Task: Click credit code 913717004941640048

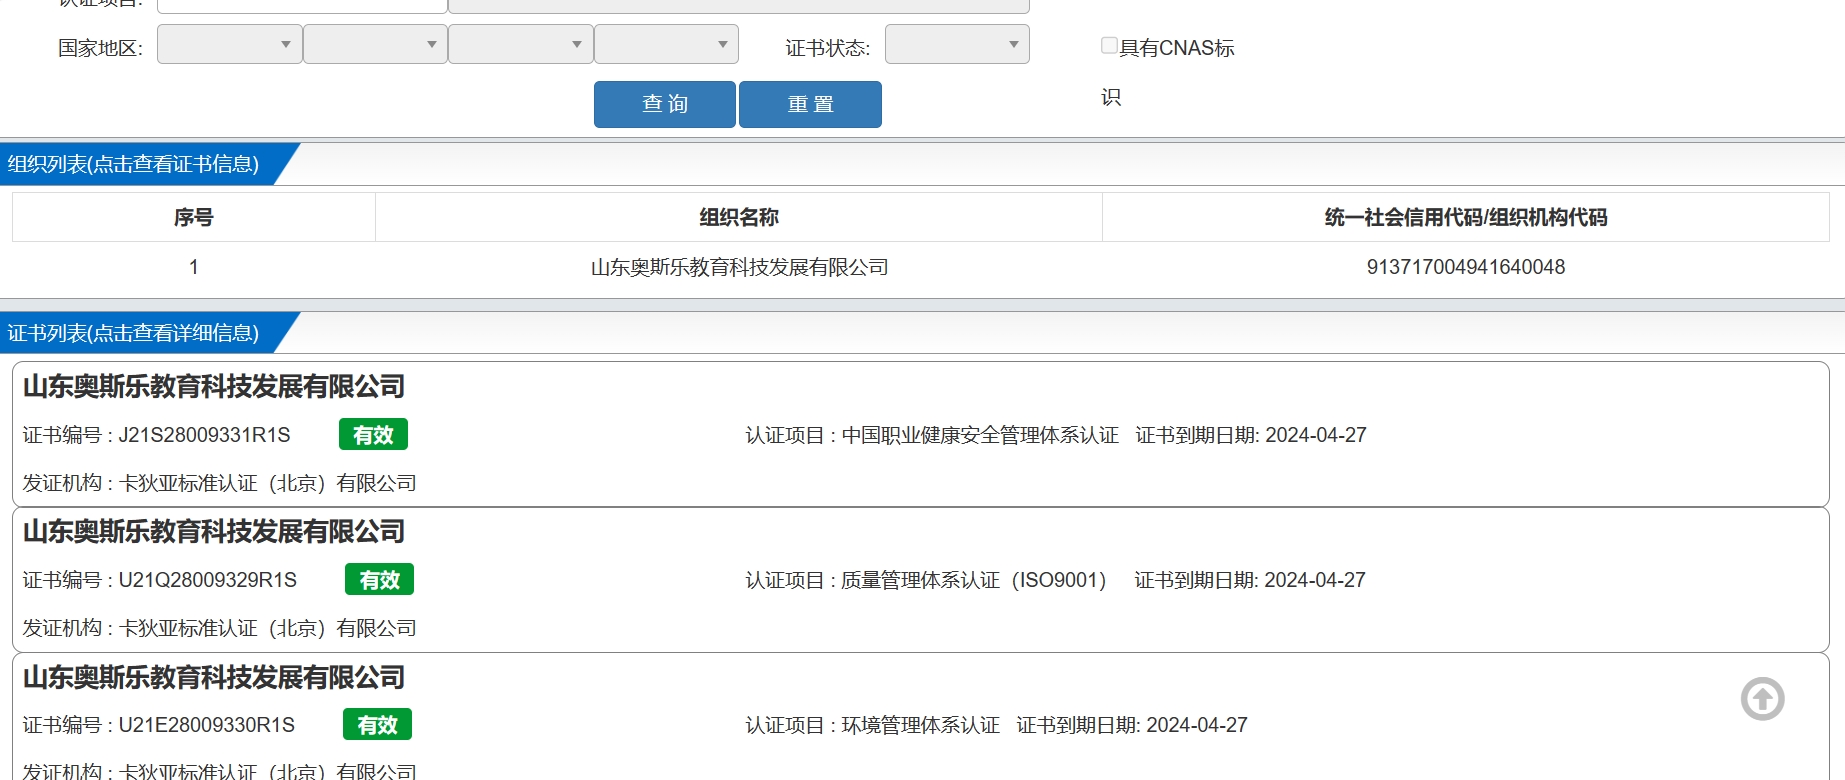Action: [1466, 267]
